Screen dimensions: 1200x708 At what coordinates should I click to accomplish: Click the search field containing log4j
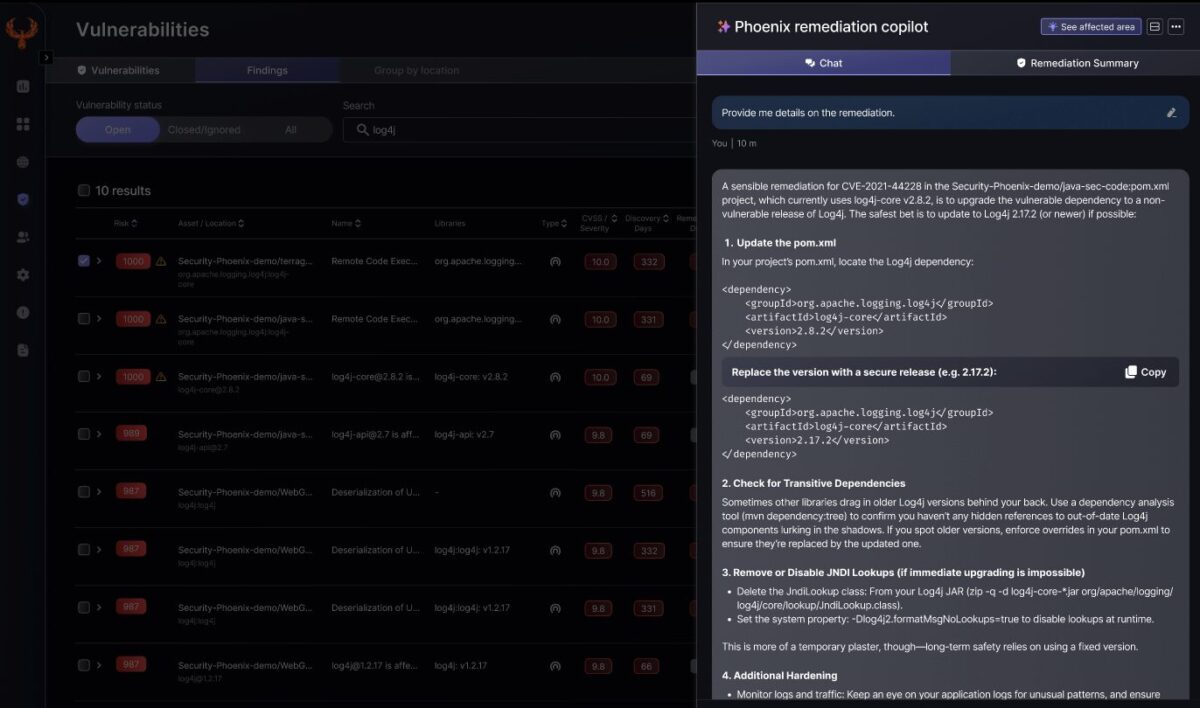click(520, 130)
